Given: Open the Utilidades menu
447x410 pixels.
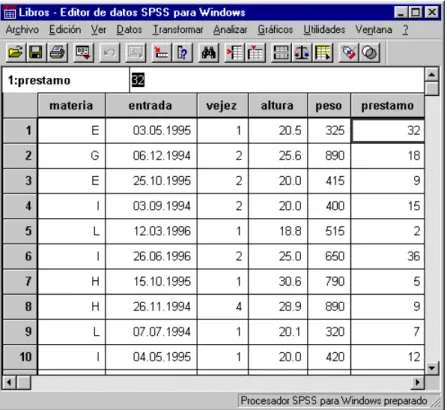Looking at the screenshot, I should [x=324, y=30].
